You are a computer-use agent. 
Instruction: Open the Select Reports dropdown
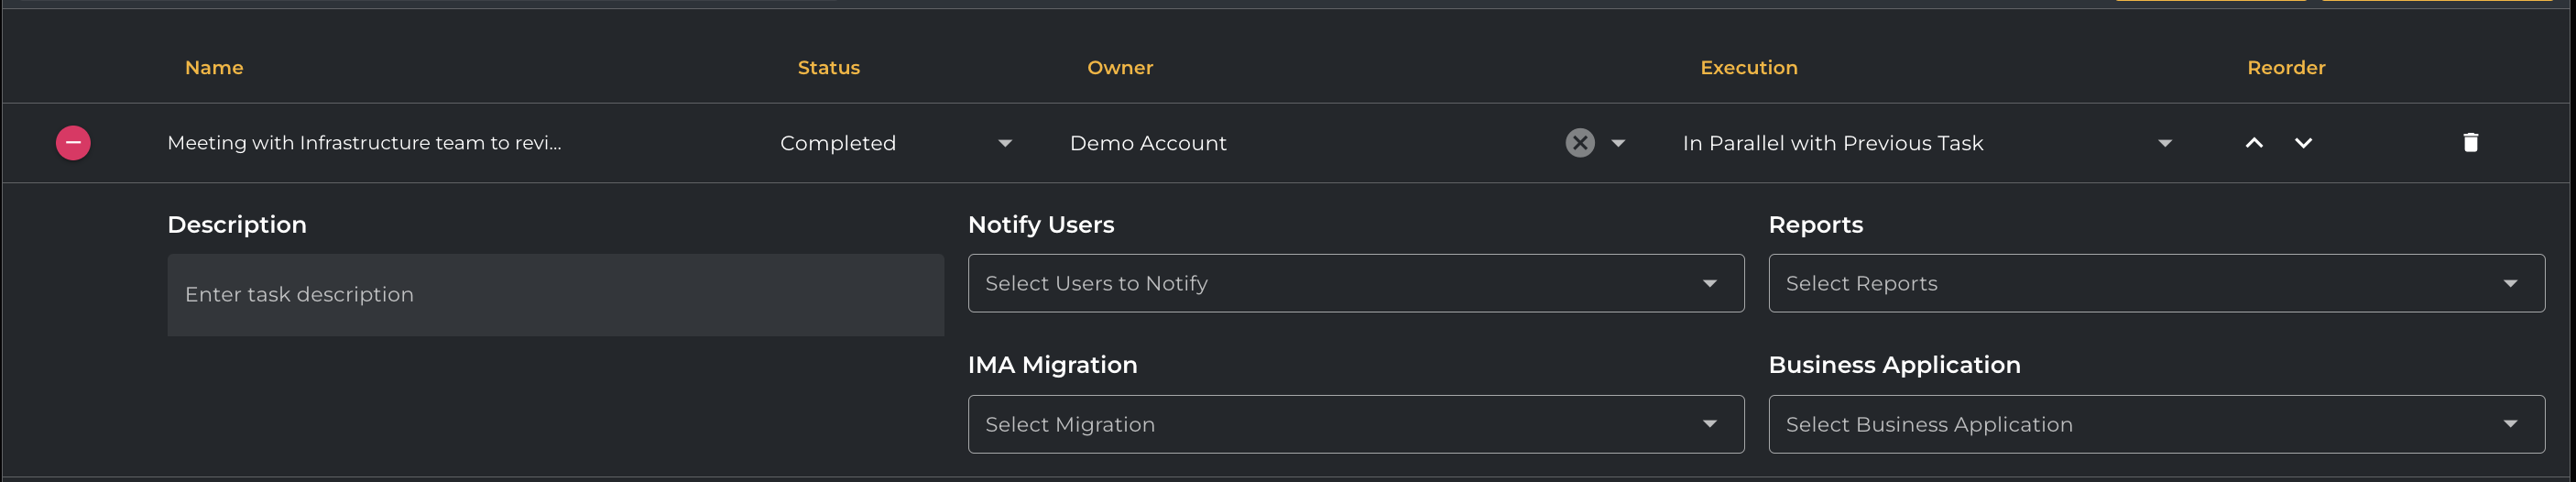pyautogui.click(x=2509, y=284)
